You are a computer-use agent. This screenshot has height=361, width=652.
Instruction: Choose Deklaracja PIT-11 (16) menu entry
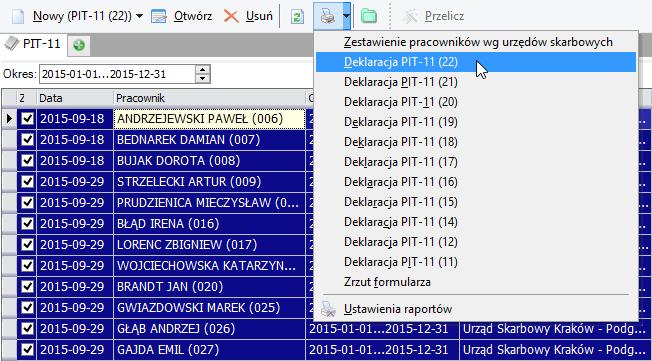coord(476,182)
